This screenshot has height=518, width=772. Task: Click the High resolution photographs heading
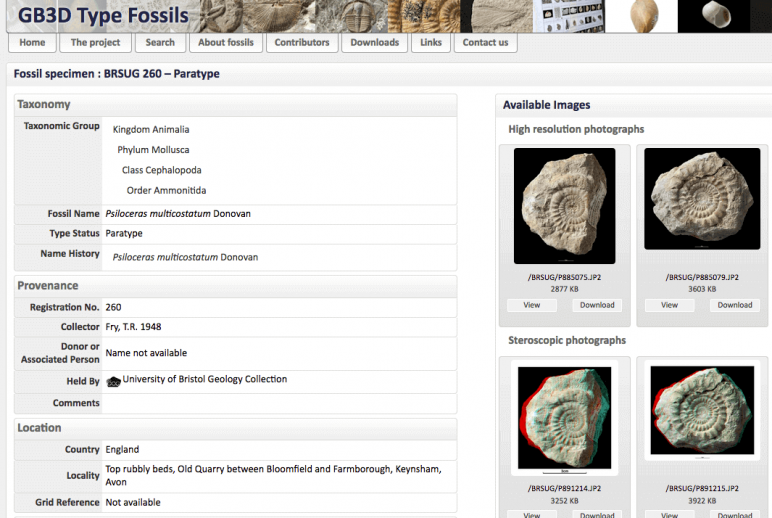pyautogui.click(x=576, y=129)
